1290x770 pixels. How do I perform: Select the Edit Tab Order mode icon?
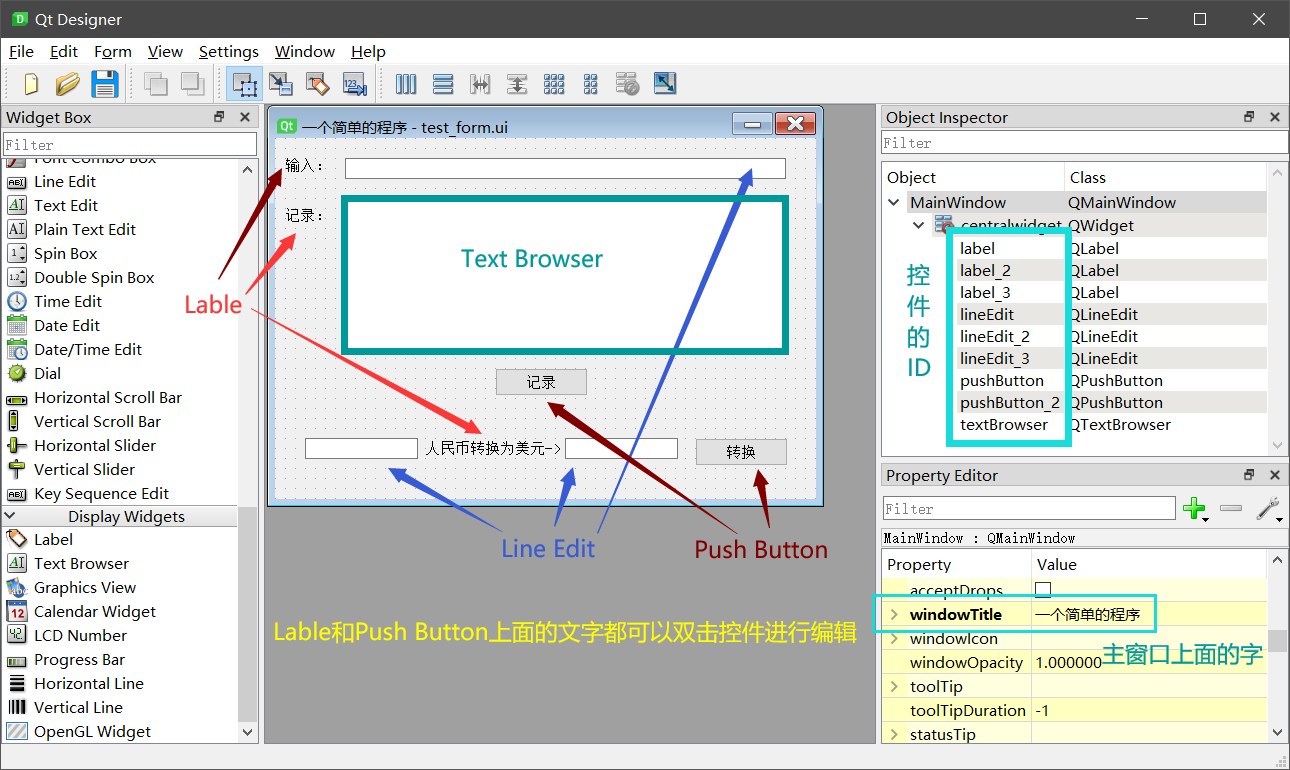click(354, 84)
